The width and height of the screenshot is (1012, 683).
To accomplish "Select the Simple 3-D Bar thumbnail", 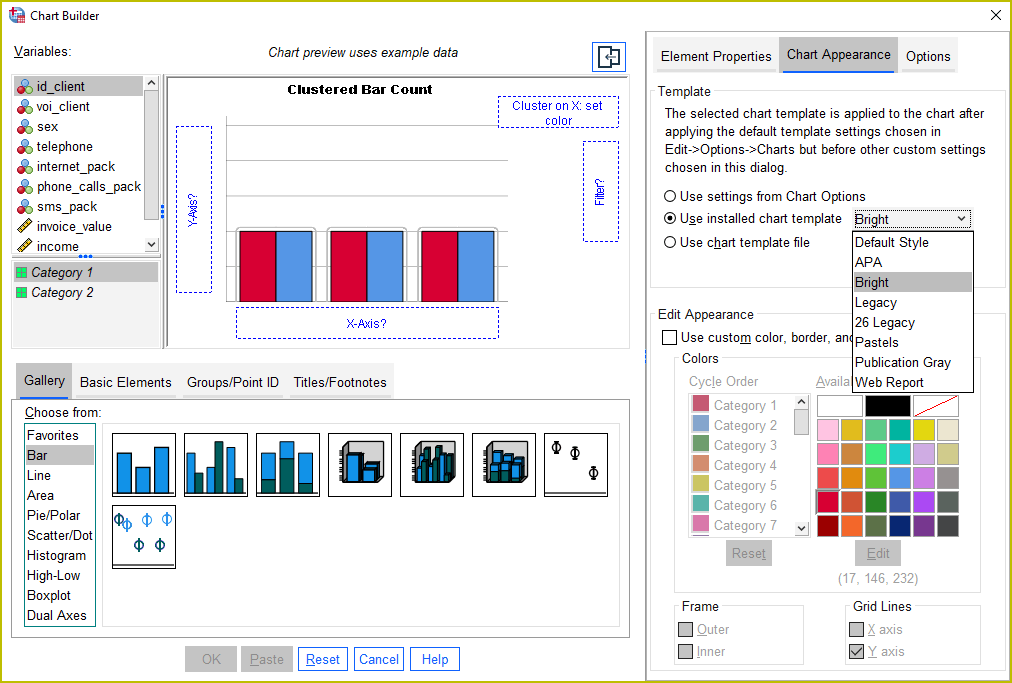I will (x=360, y=465).
